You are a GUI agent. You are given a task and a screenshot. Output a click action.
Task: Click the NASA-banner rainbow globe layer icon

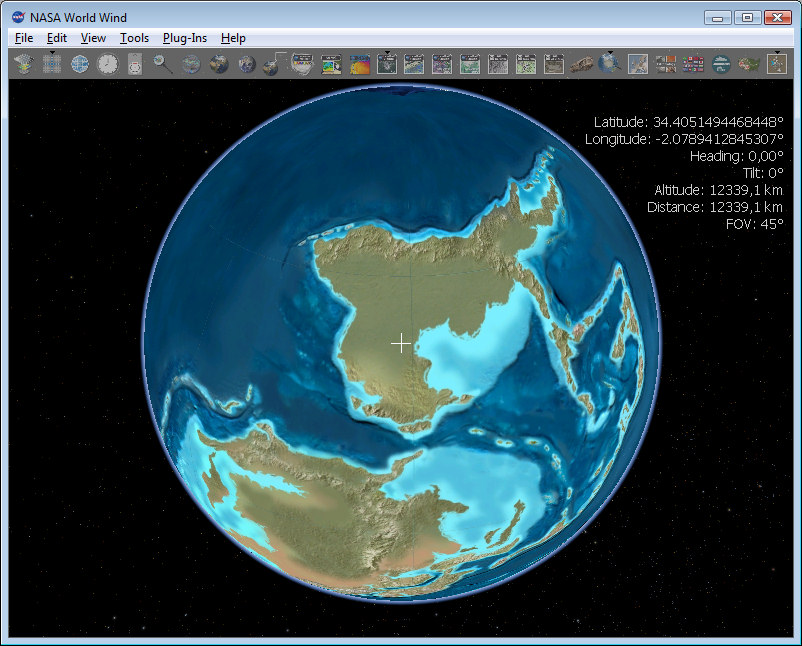click(302, 64)
